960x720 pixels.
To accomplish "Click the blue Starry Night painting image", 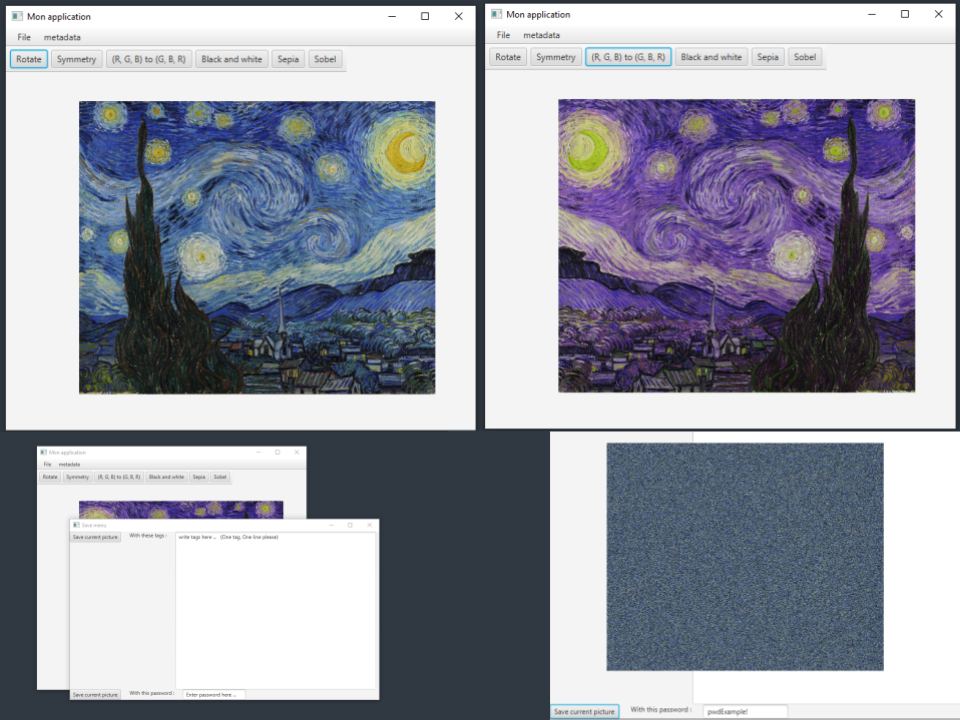I will [x=257, y=247].
